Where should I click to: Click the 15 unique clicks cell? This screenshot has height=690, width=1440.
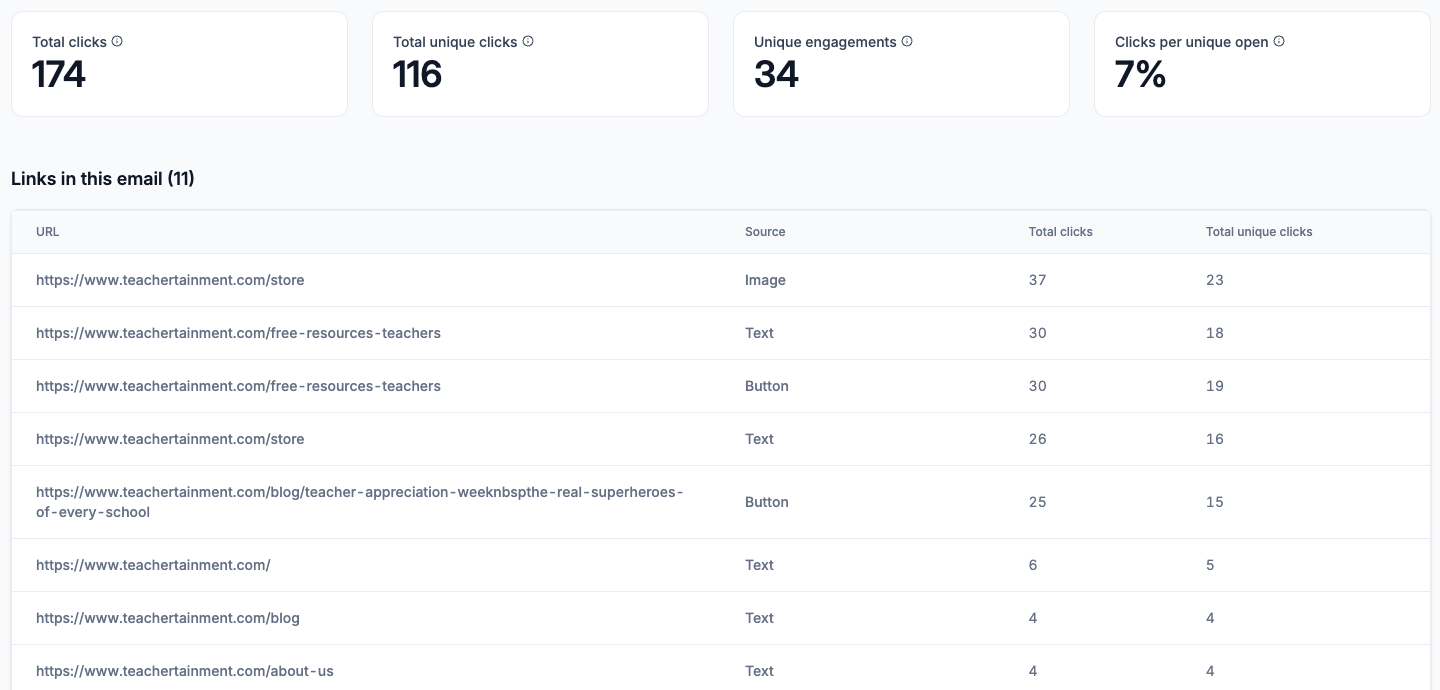1215,502
